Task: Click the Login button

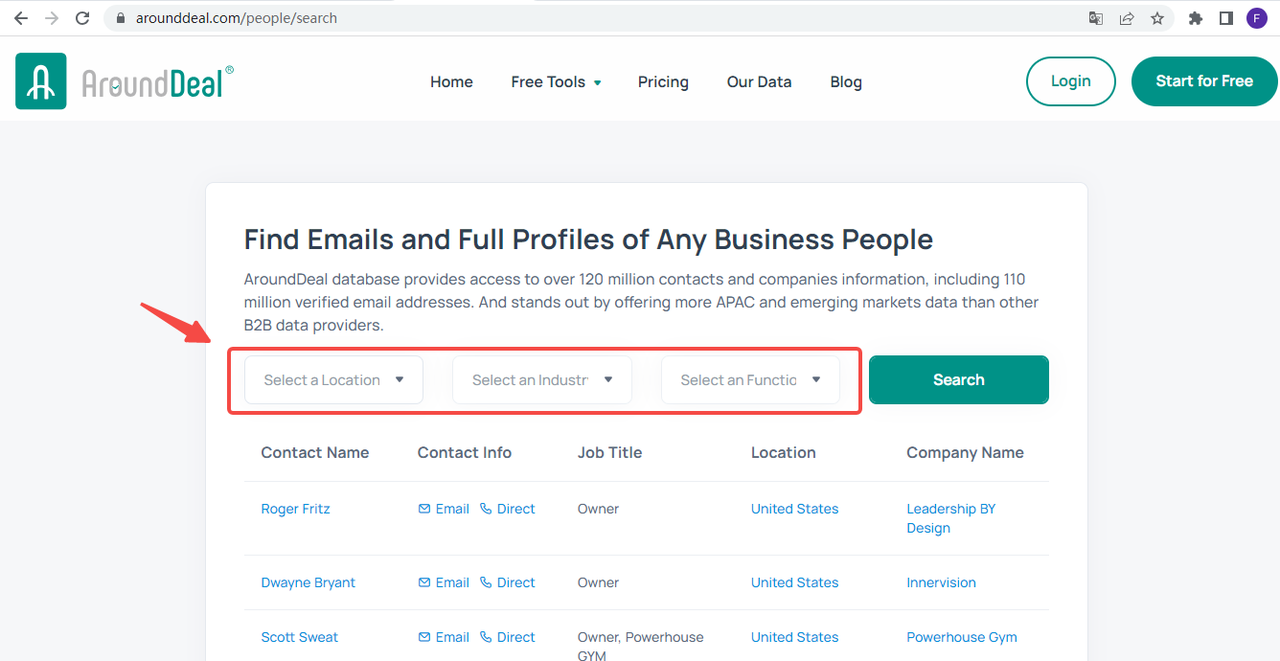Action: [1070, 81]
